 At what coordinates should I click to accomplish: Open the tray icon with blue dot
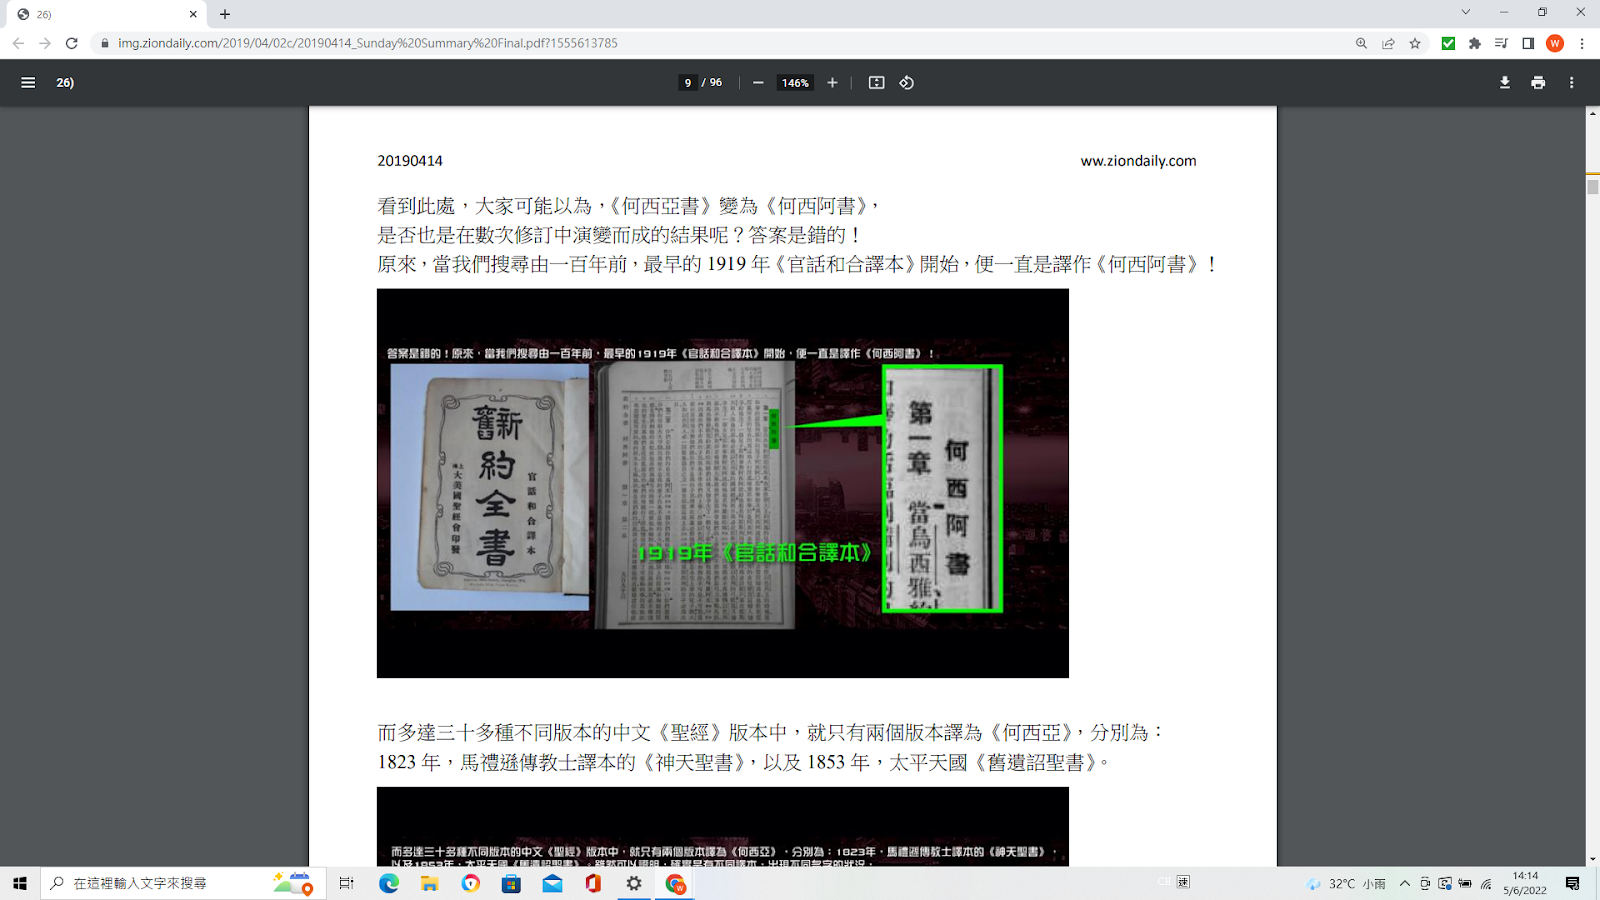pos(1445,883)
